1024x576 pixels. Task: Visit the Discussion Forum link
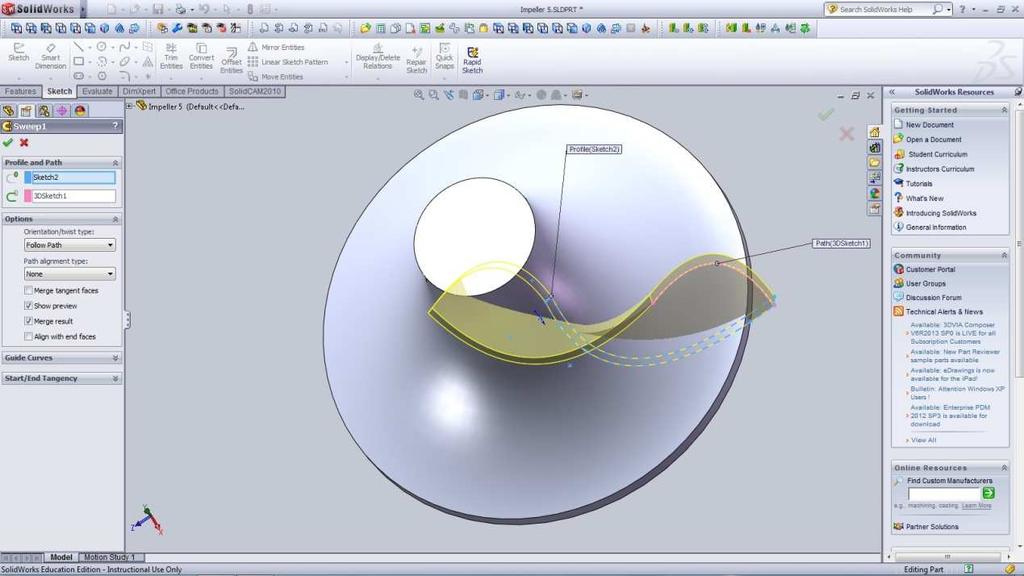coord(933,297)
